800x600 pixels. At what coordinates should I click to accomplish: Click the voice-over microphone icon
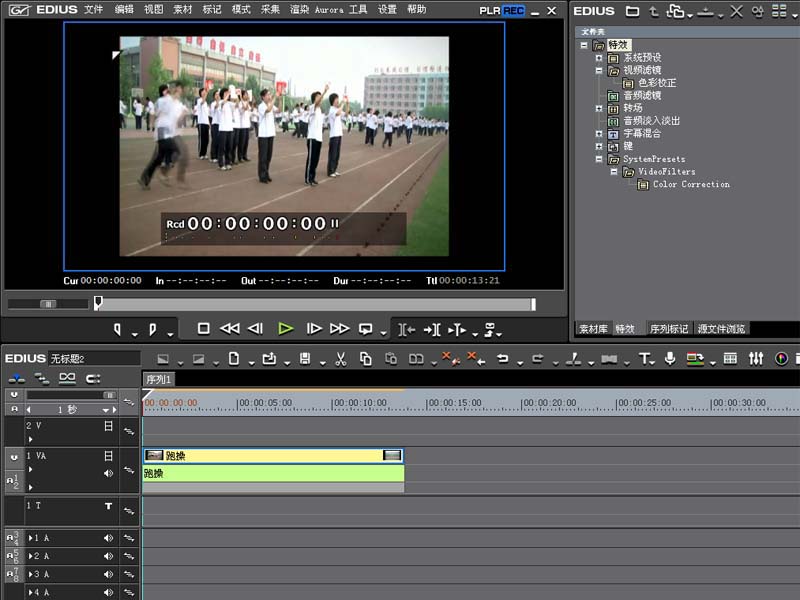pyautogui.click(x=670, y=361)
